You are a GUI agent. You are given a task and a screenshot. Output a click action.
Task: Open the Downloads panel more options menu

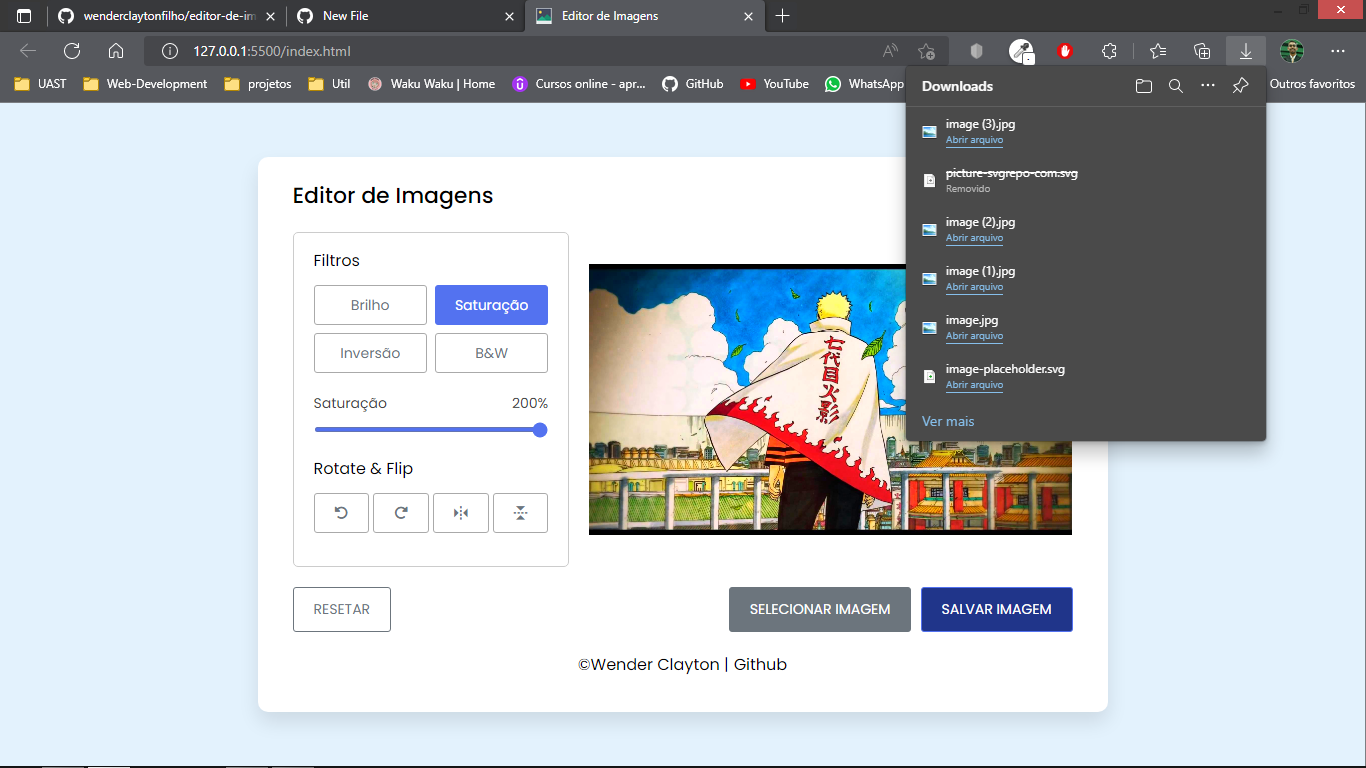point(1207,86)
